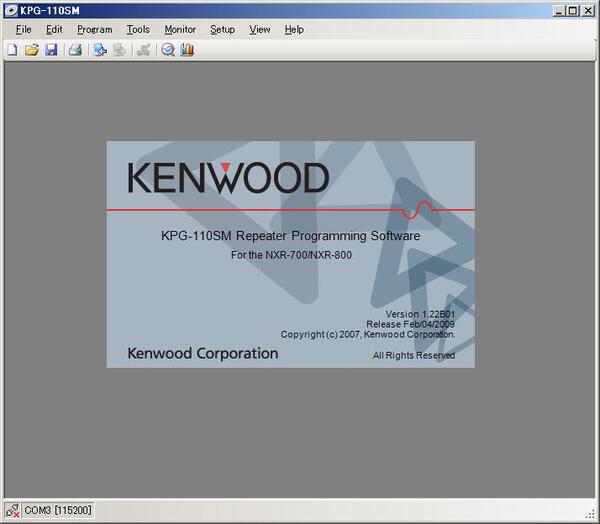Image resolution: width=600 pixels, height=524 pixels.
Task: Open the File menu
Action: (x=23, y=29)
